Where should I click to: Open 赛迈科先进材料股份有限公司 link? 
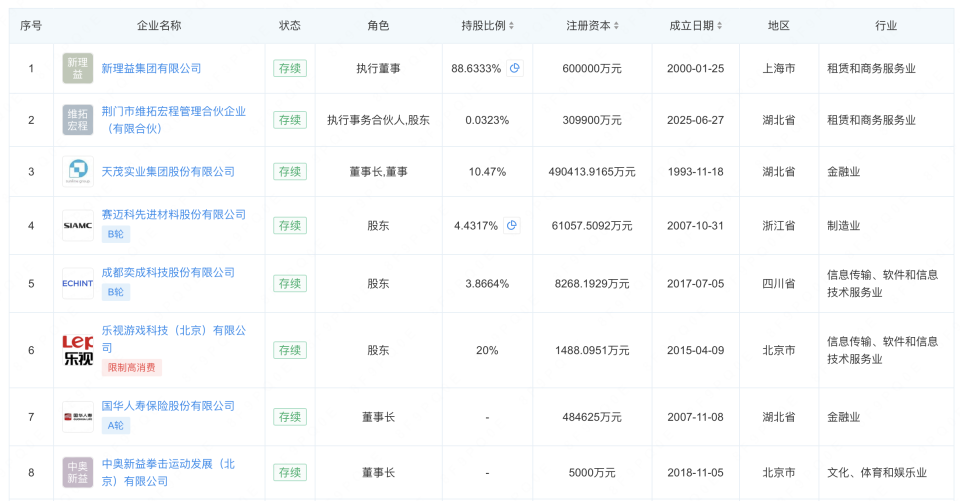pos(174,214)
